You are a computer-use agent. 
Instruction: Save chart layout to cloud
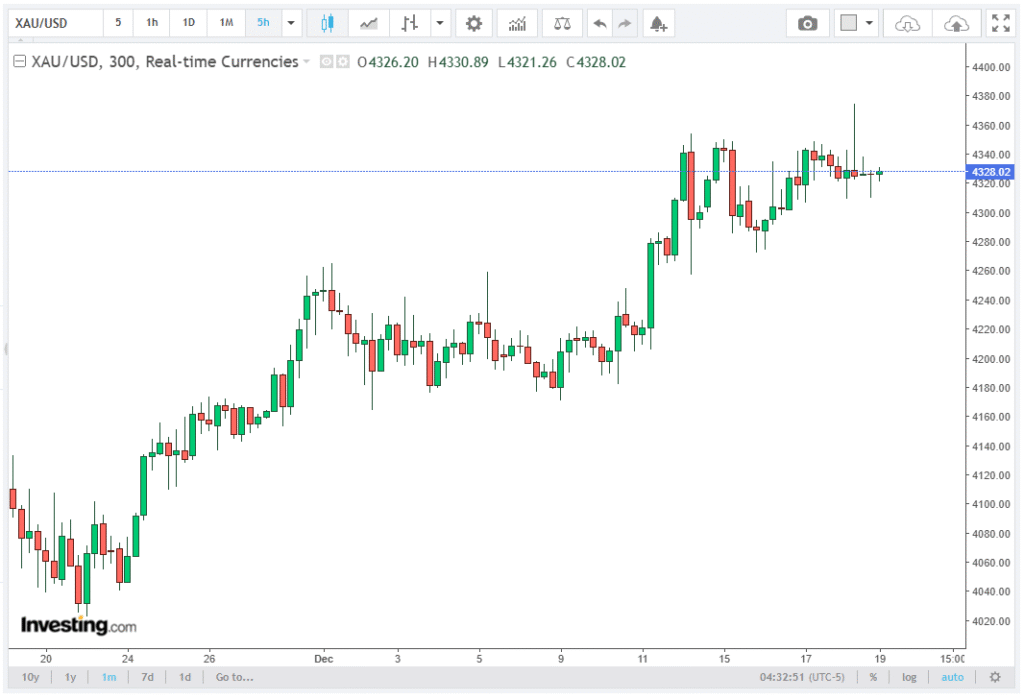pyautogui.click(x=957, y=23)
